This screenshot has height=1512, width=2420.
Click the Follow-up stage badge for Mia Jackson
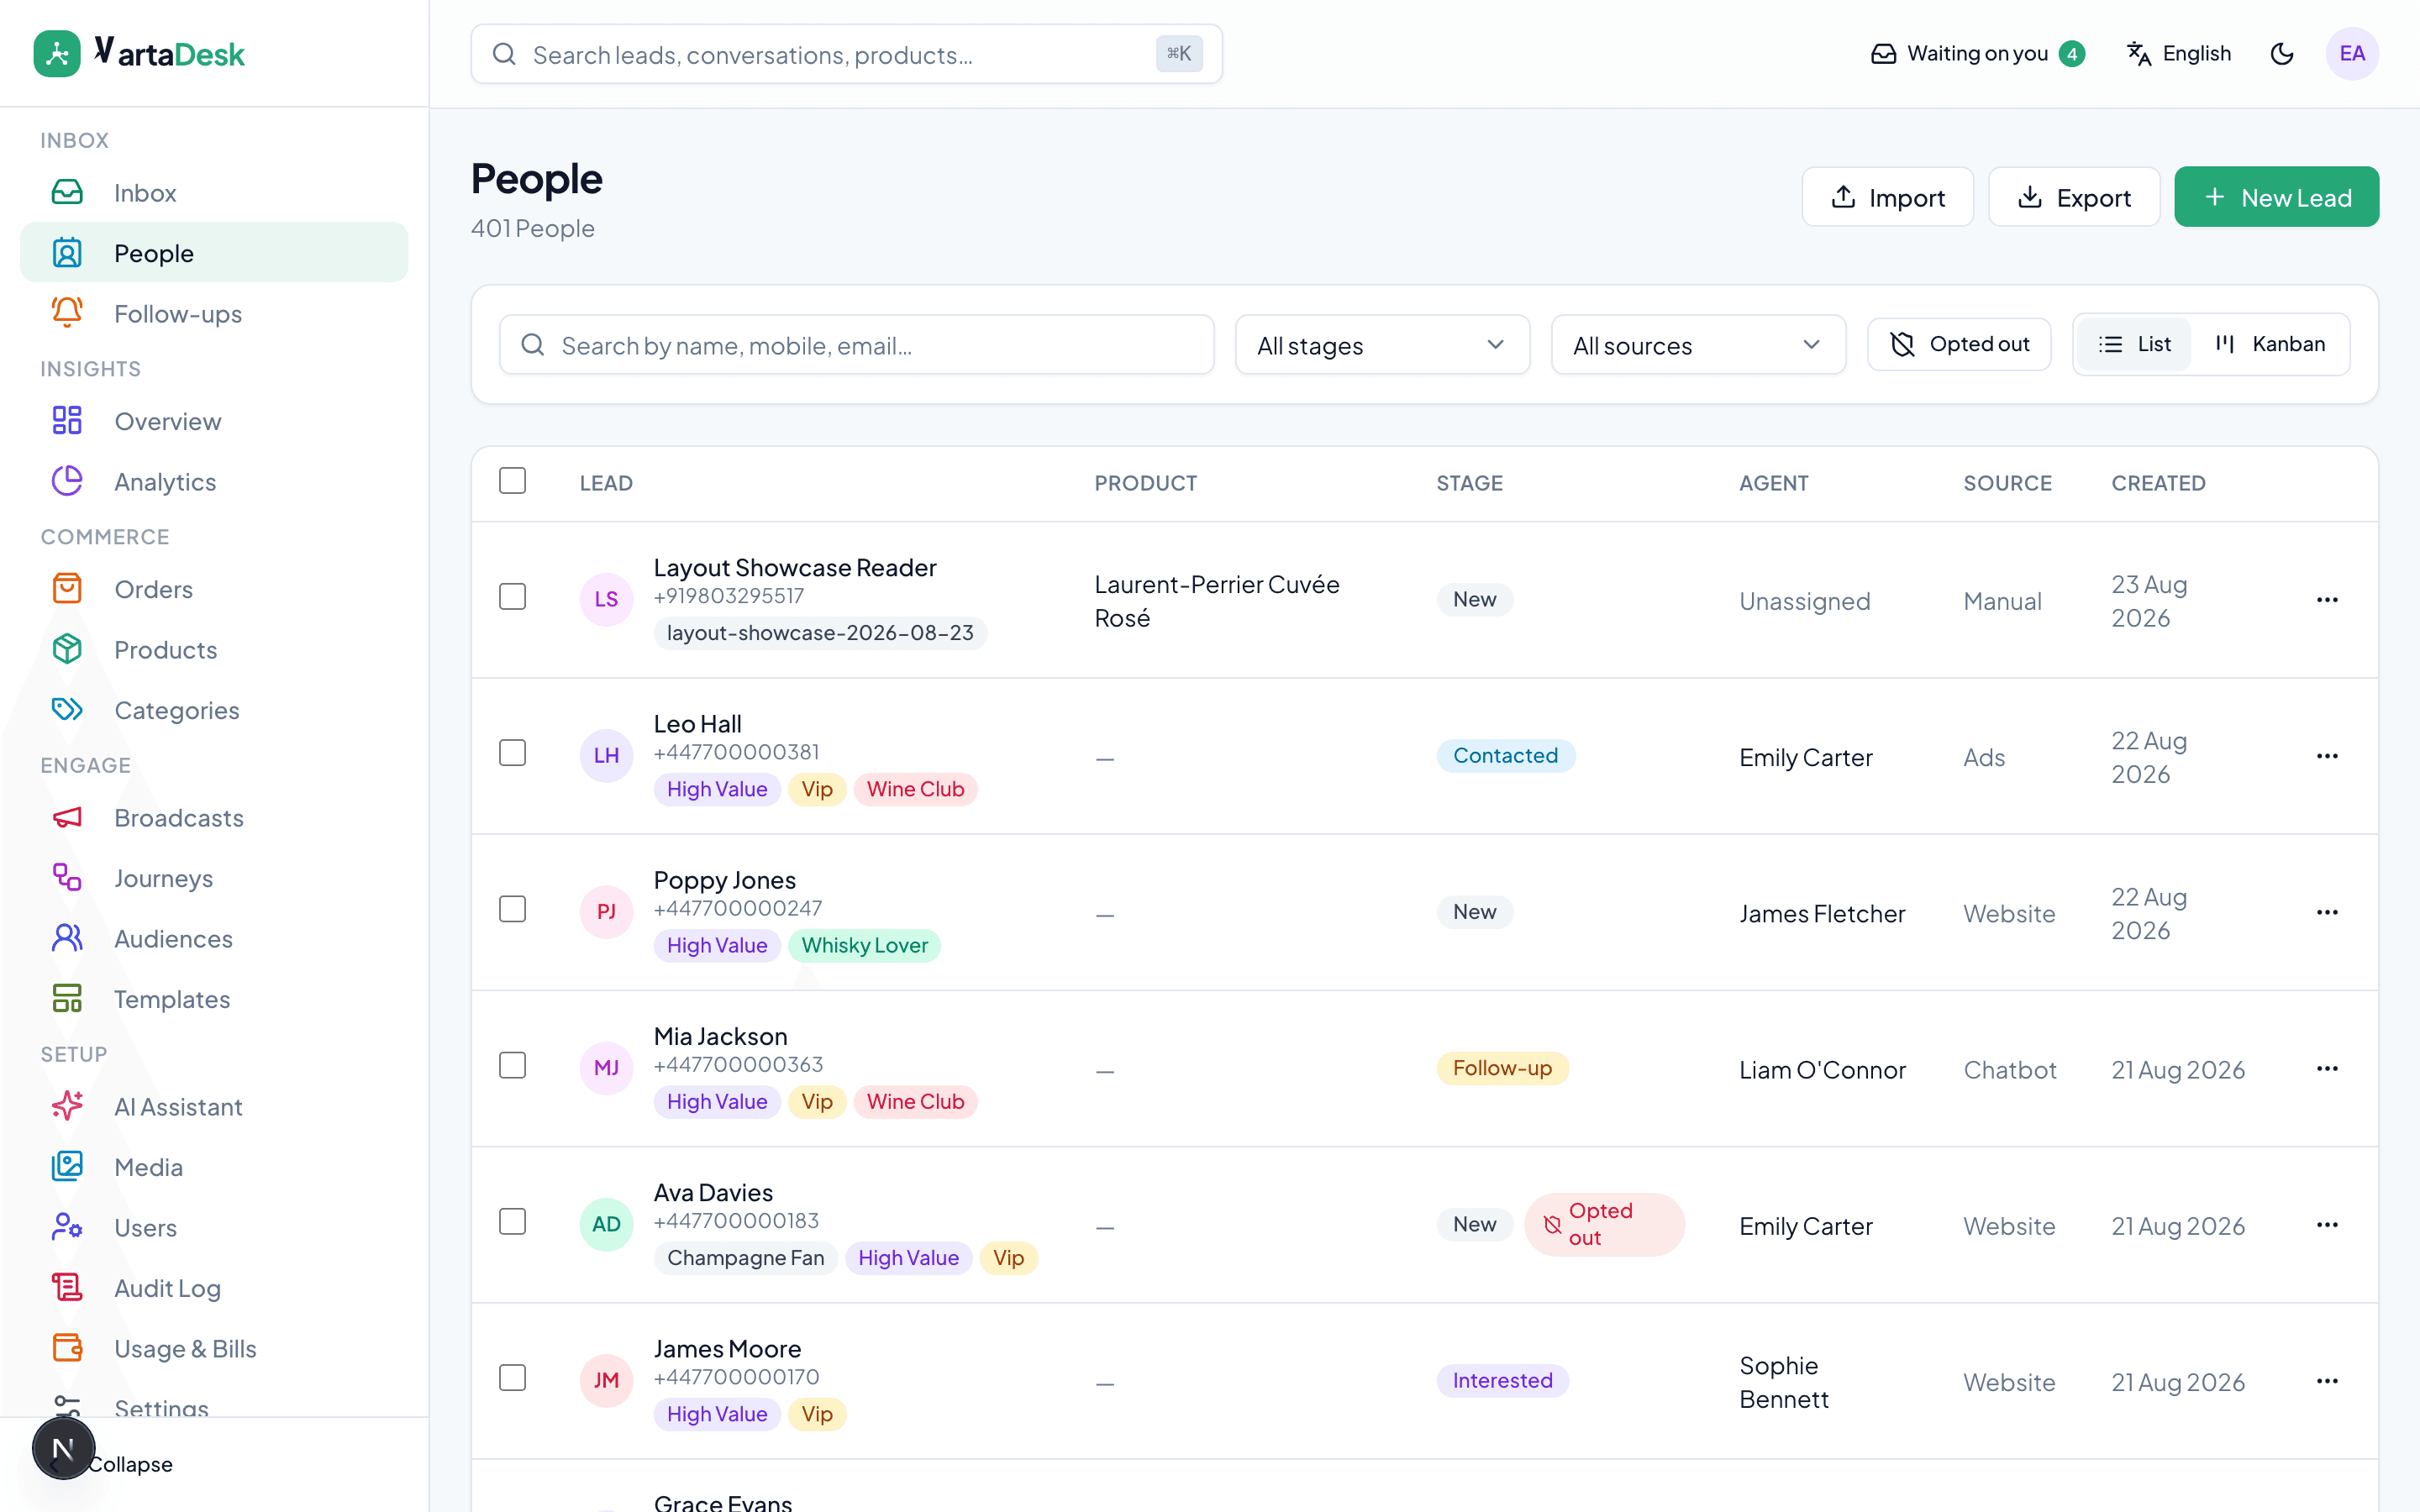coord(1502,1068)
